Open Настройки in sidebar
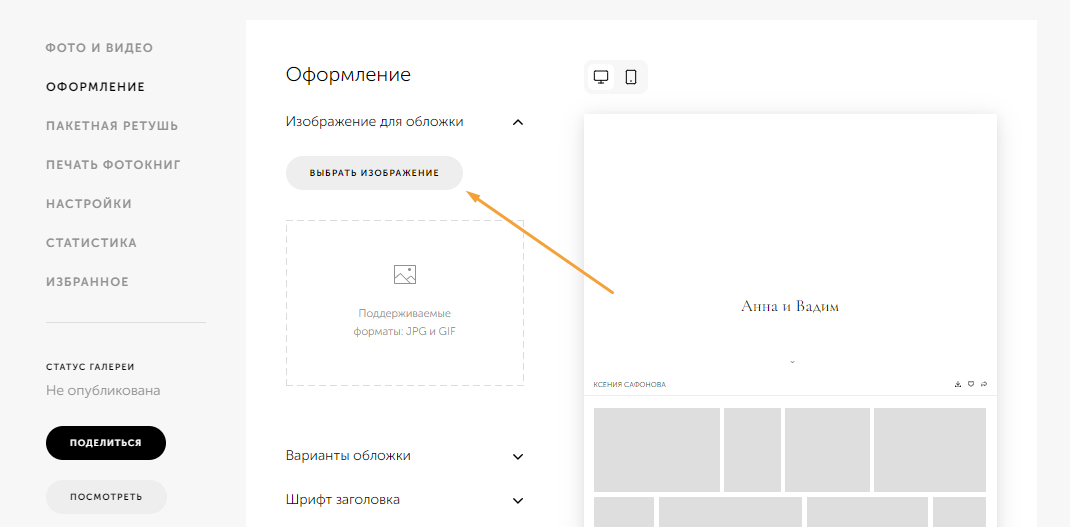1070x527 pixels. tap(89, 204)
